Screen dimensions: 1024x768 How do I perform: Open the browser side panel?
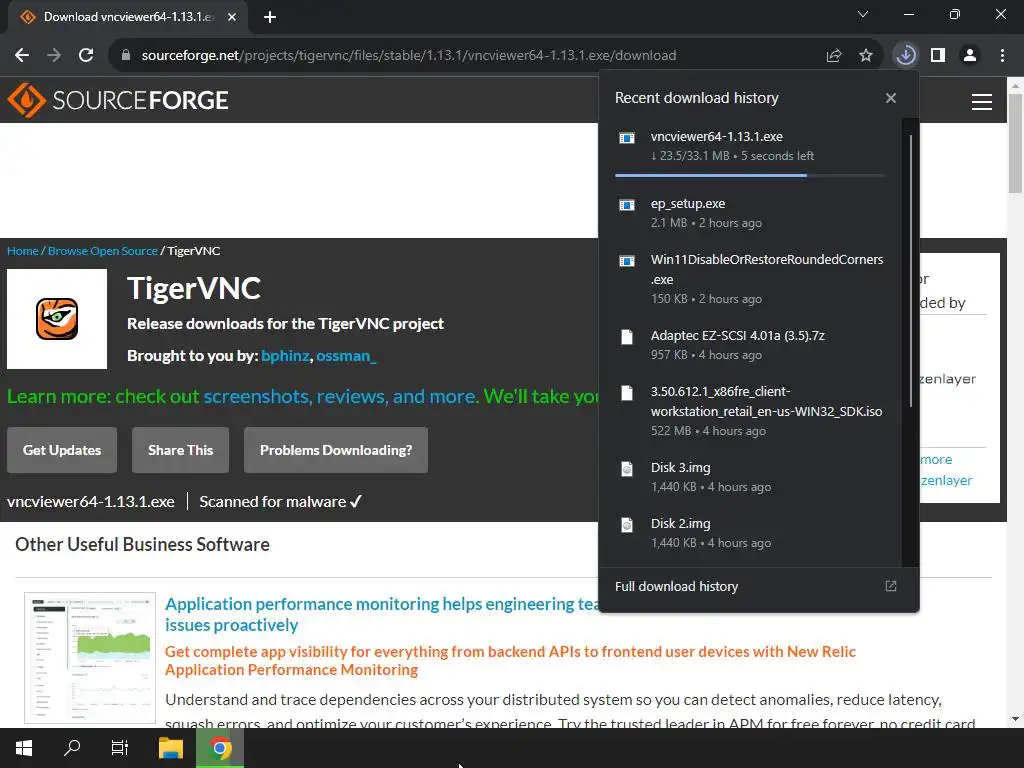click(x=938, y=56)
